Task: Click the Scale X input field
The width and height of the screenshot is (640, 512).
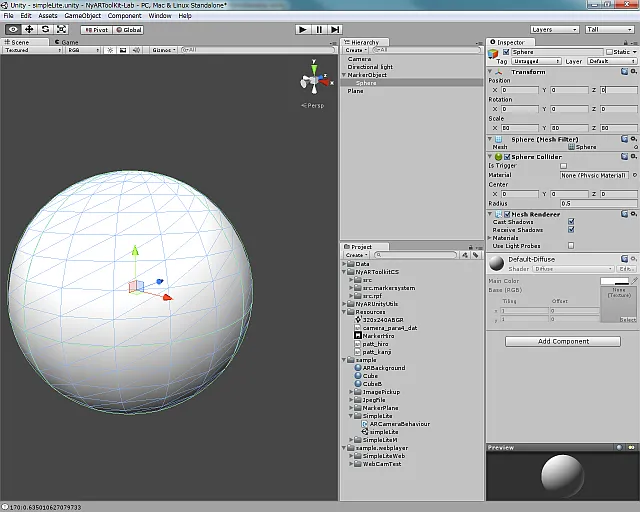Action: click(x=520, y=128)
